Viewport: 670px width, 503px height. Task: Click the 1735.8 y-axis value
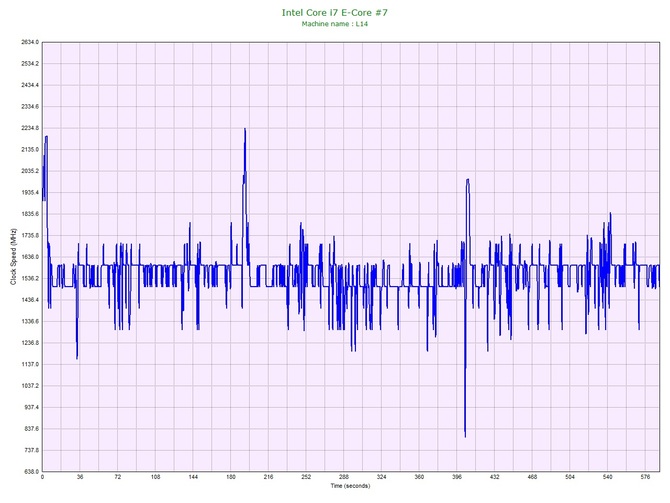point(30,235)
